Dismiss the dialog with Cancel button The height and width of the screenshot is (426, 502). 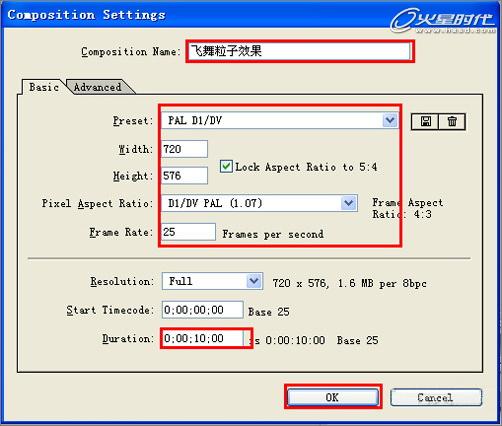coord(436,397)
